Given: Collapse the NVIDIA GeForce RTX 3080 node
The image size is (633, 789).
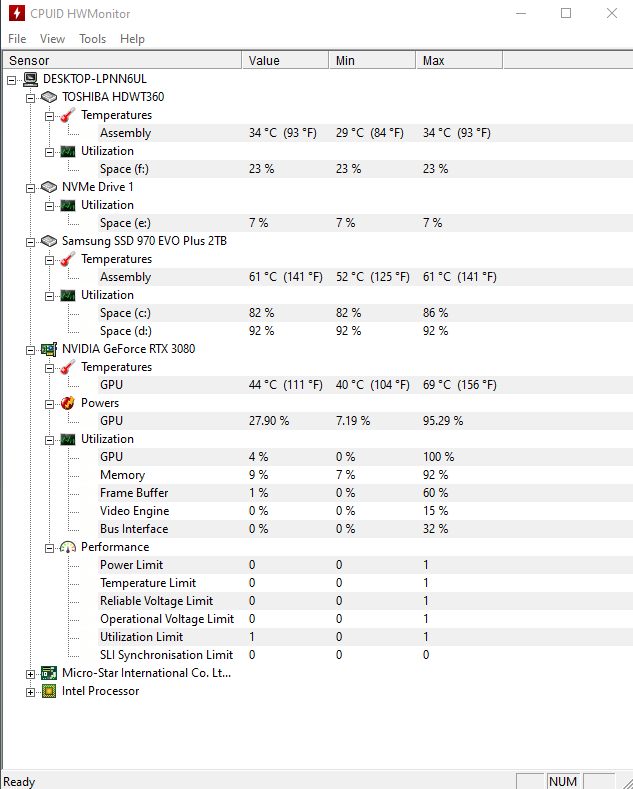Looking at the screenshot, I should click(31, 350).
